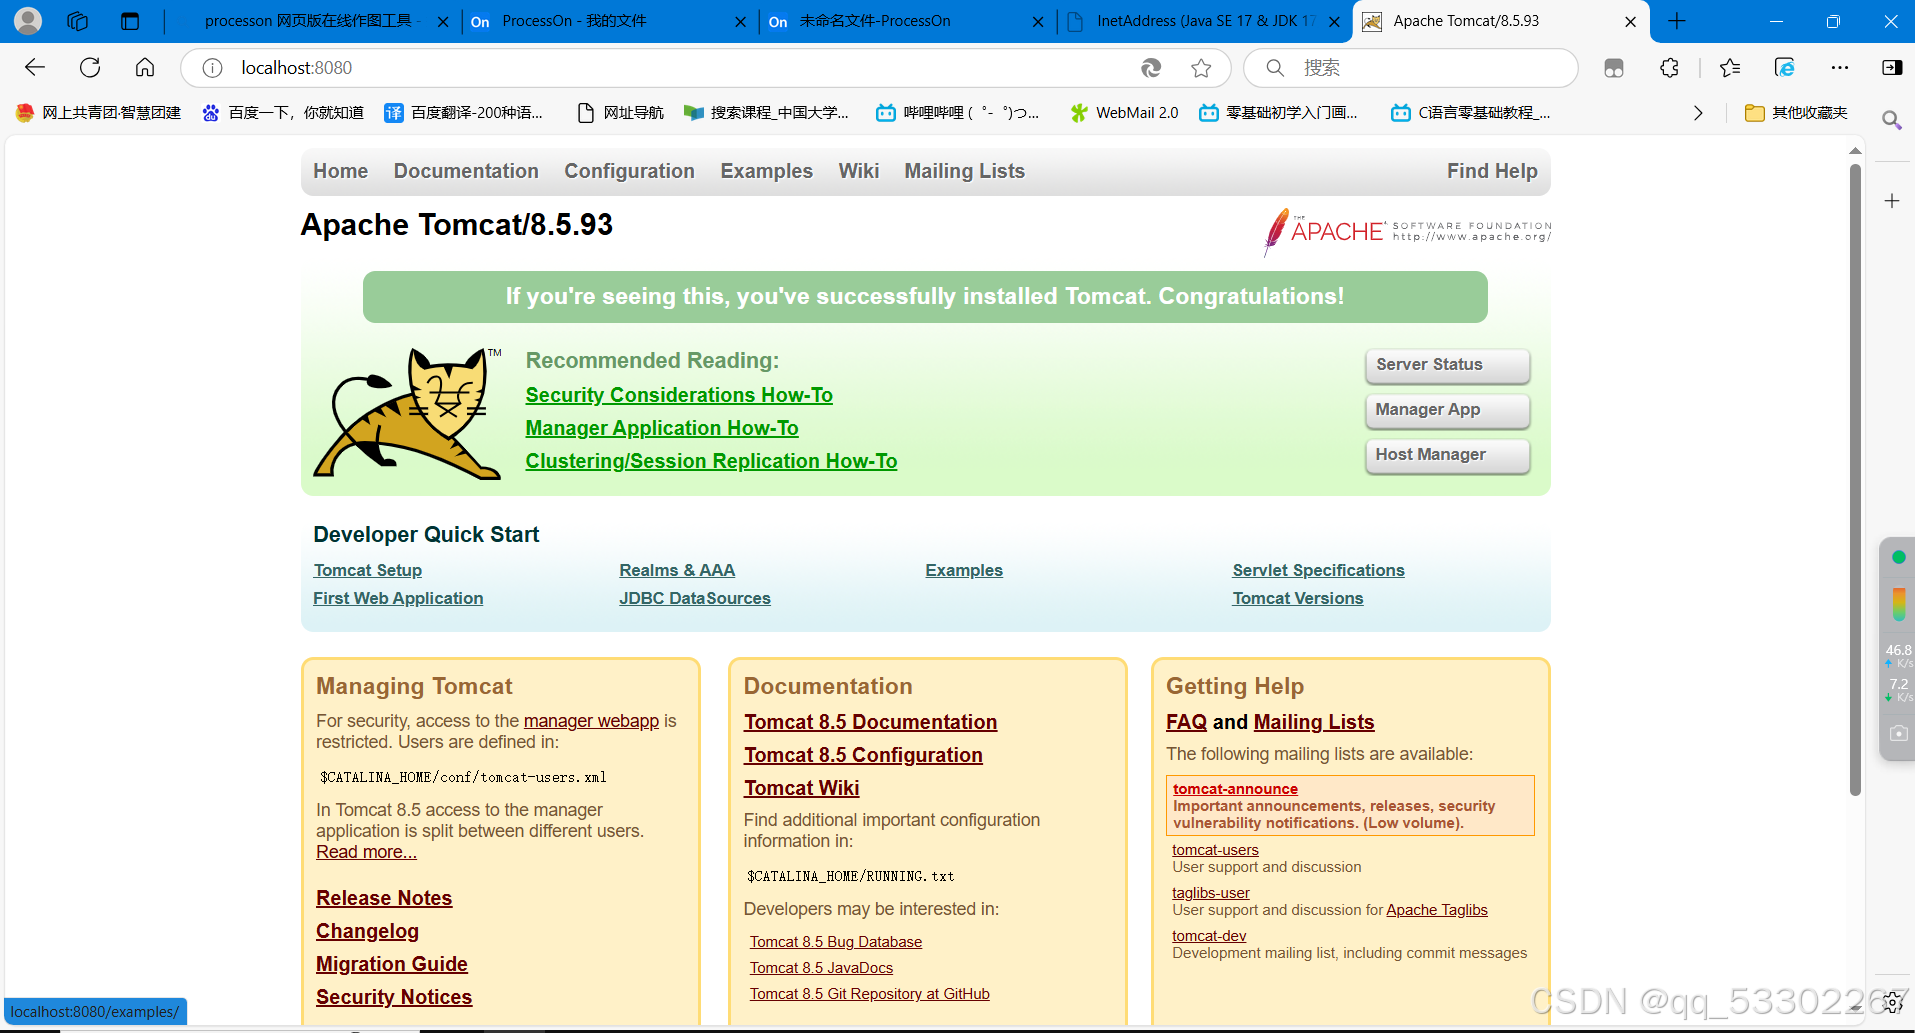
Task: Open the manager webapp link
Action: click(591, 721)
